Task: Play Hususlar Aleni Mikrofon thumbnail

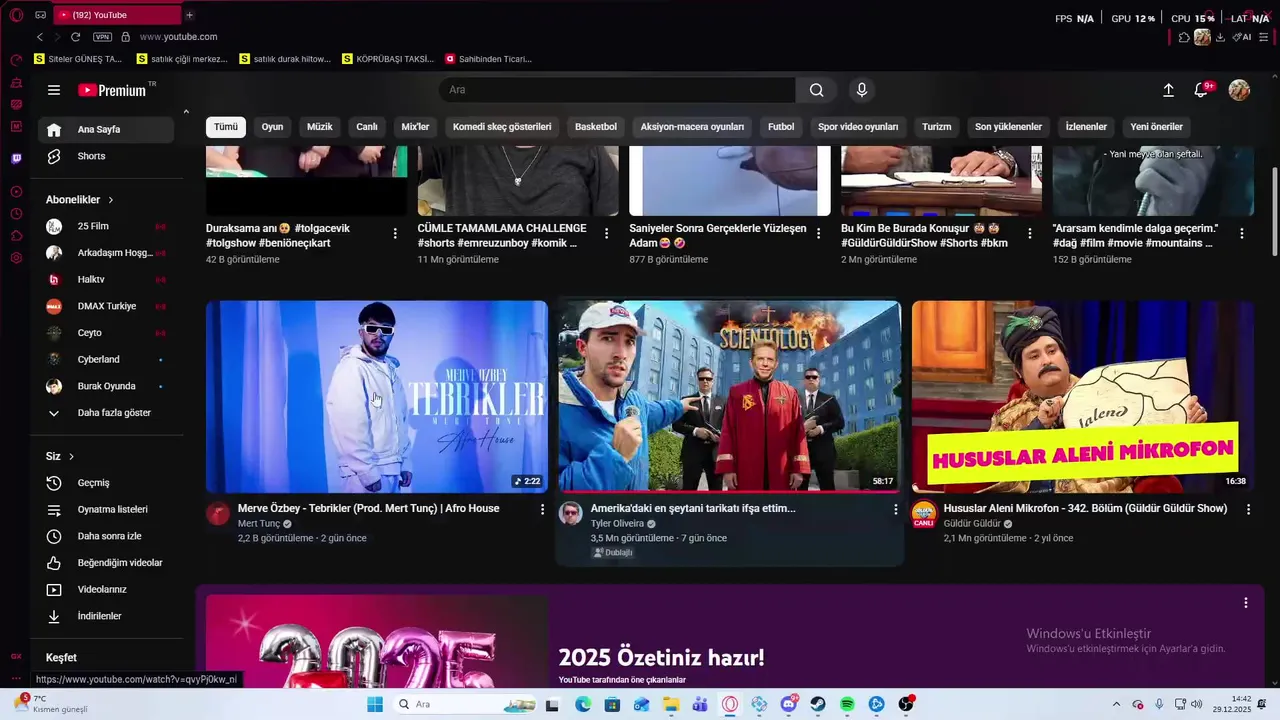Action: (1082, 396)
